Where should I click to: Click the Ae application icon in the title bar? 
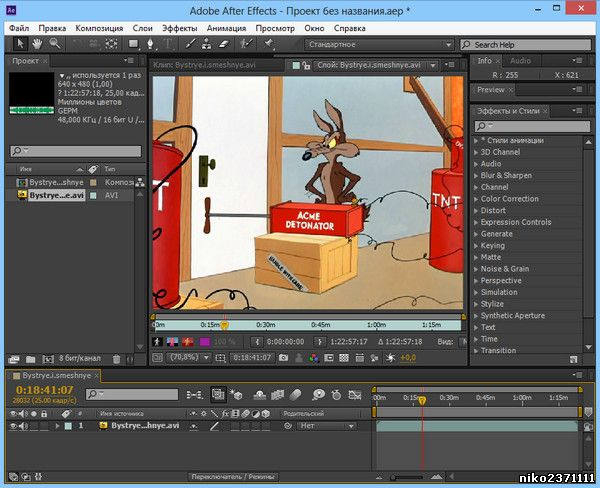tap(11, 9)
